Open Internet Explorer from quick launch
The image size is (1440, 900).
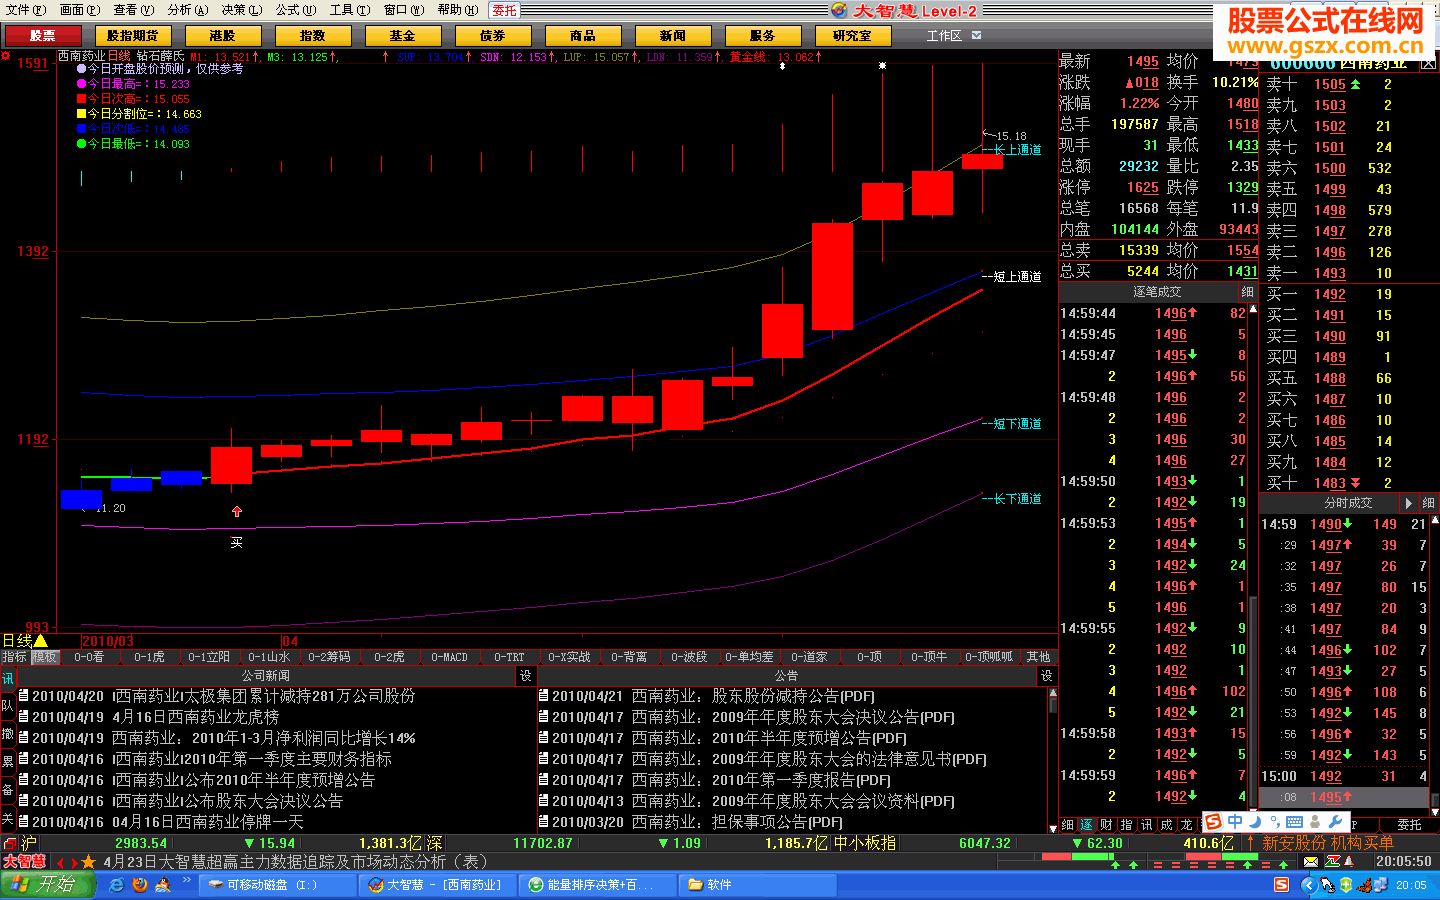(117, 885)
